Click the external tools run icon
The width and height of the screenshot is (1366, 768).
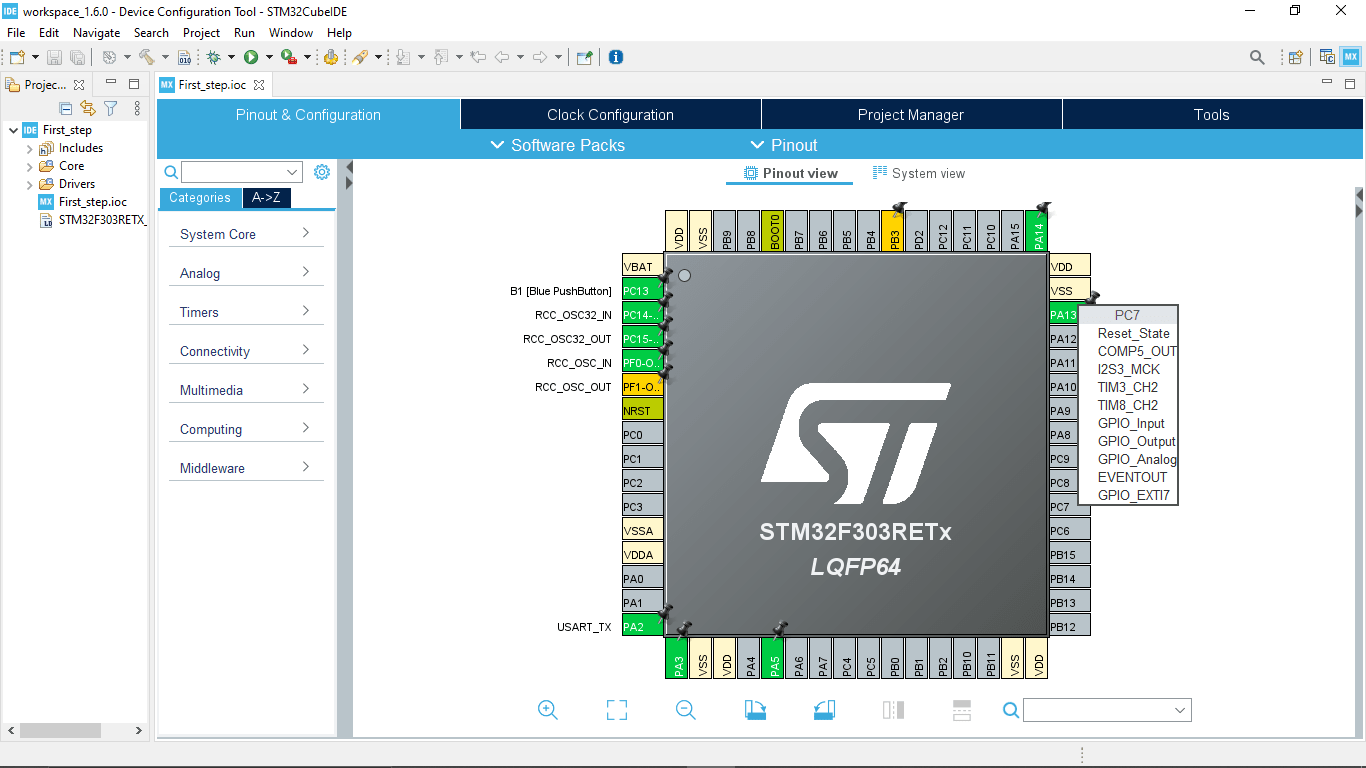point(288,57)
